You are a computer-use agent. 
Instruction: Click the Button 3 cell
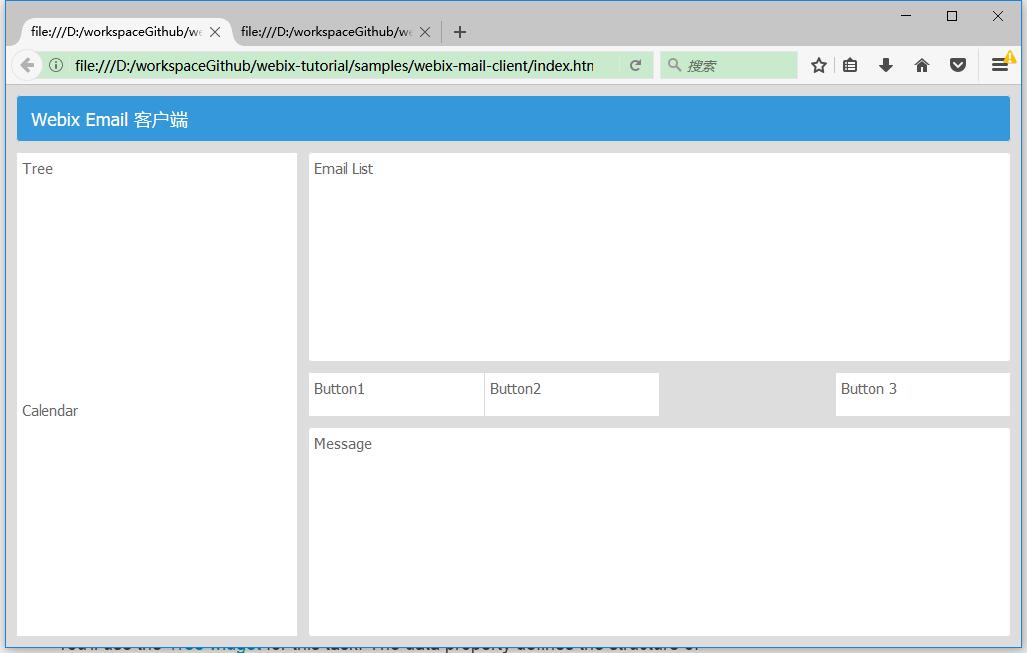(x=923, y=394)
